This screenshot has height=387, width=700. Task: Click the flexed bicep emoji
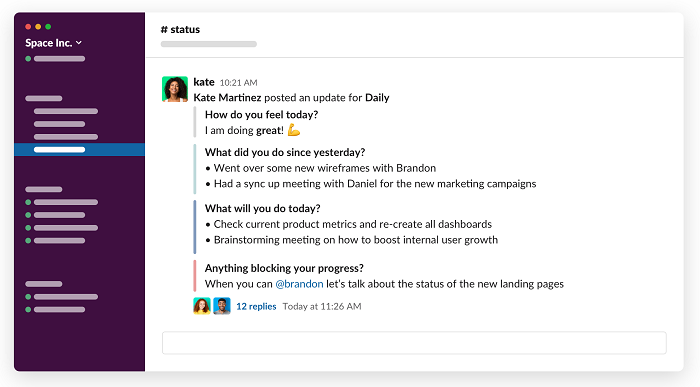294,130
